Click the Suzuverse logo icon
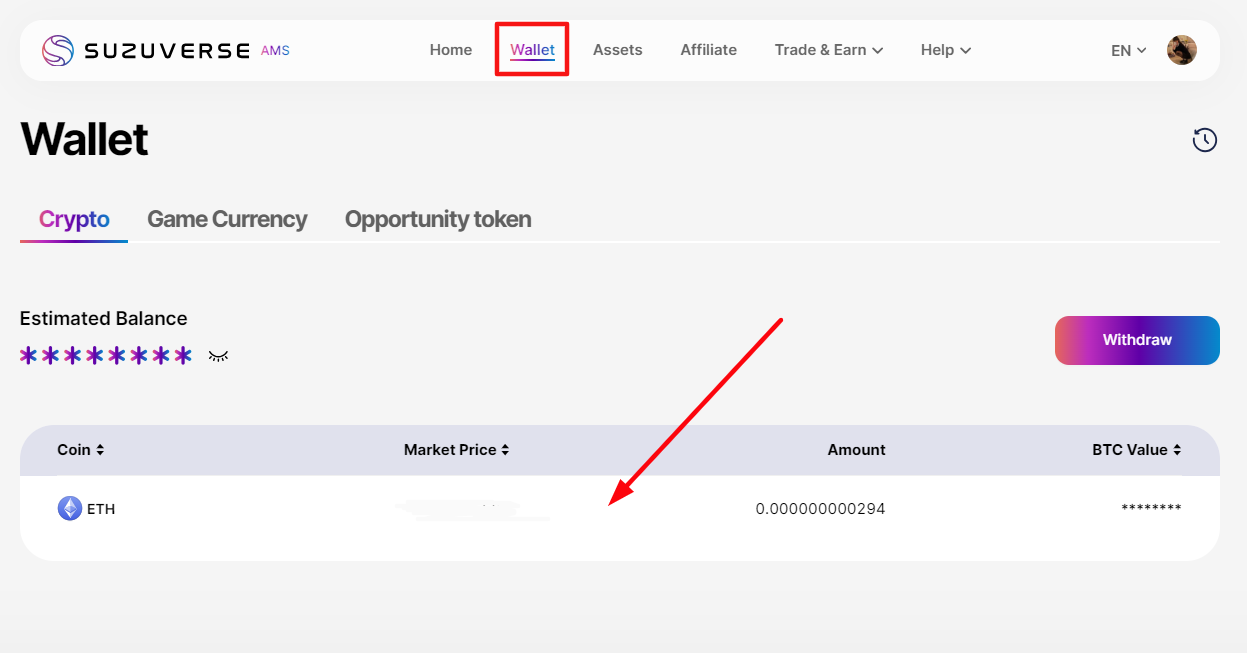The height and width of the screenshot is (653, 1247). tap(58, 50)
